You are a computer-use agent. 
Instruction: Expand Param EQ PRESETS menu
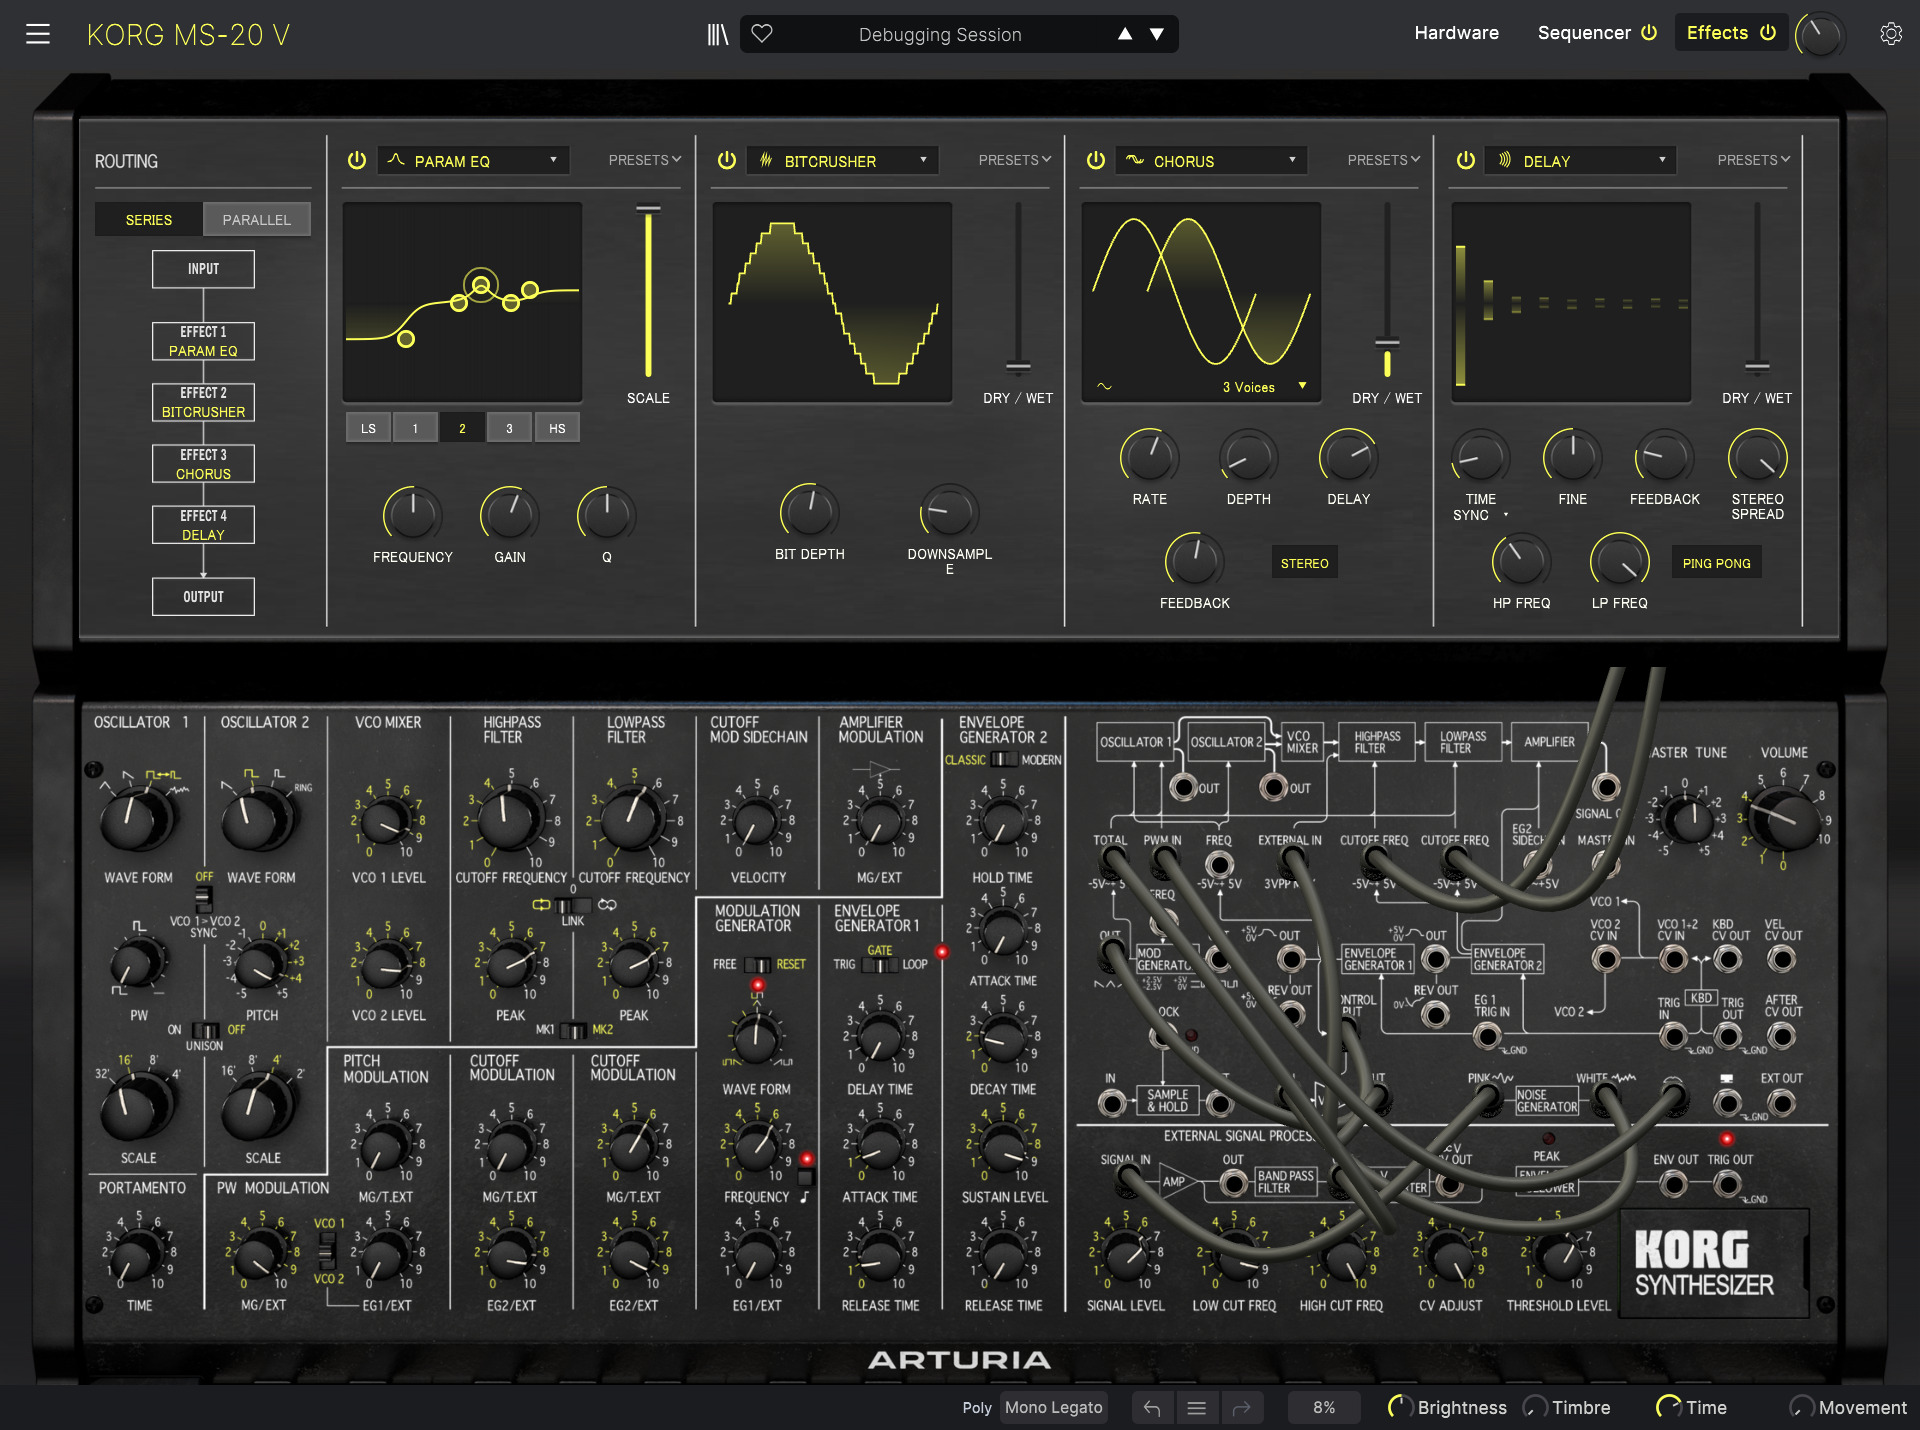(645, 160)
